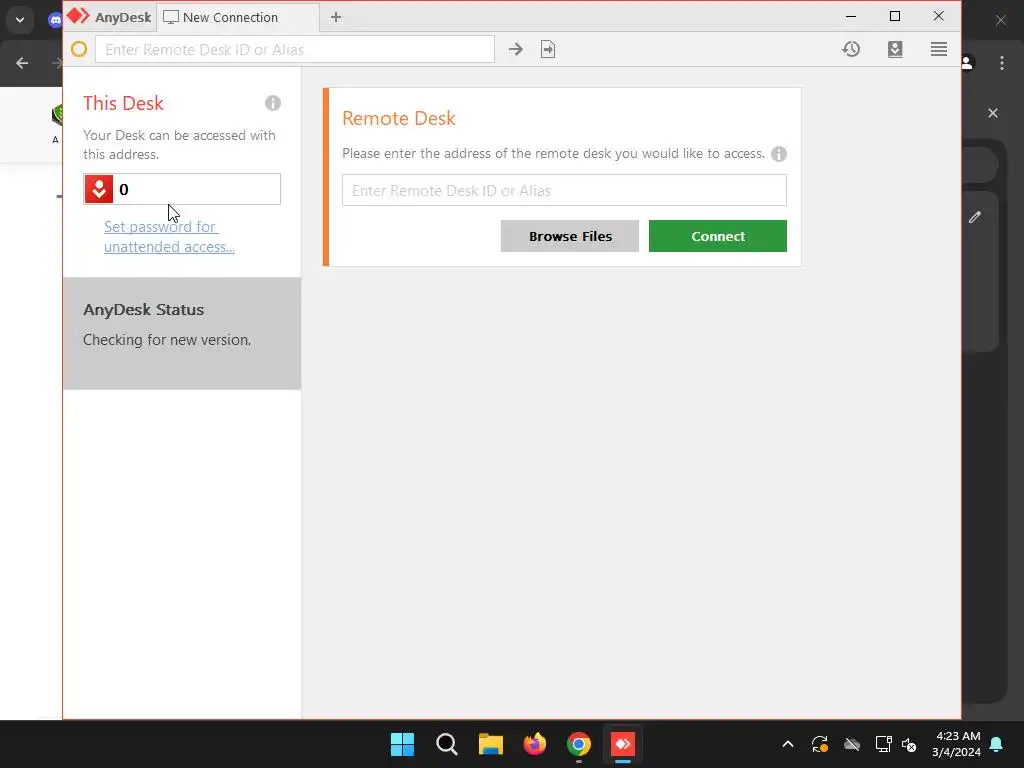Click the This Desk heading

pos(123,103)
